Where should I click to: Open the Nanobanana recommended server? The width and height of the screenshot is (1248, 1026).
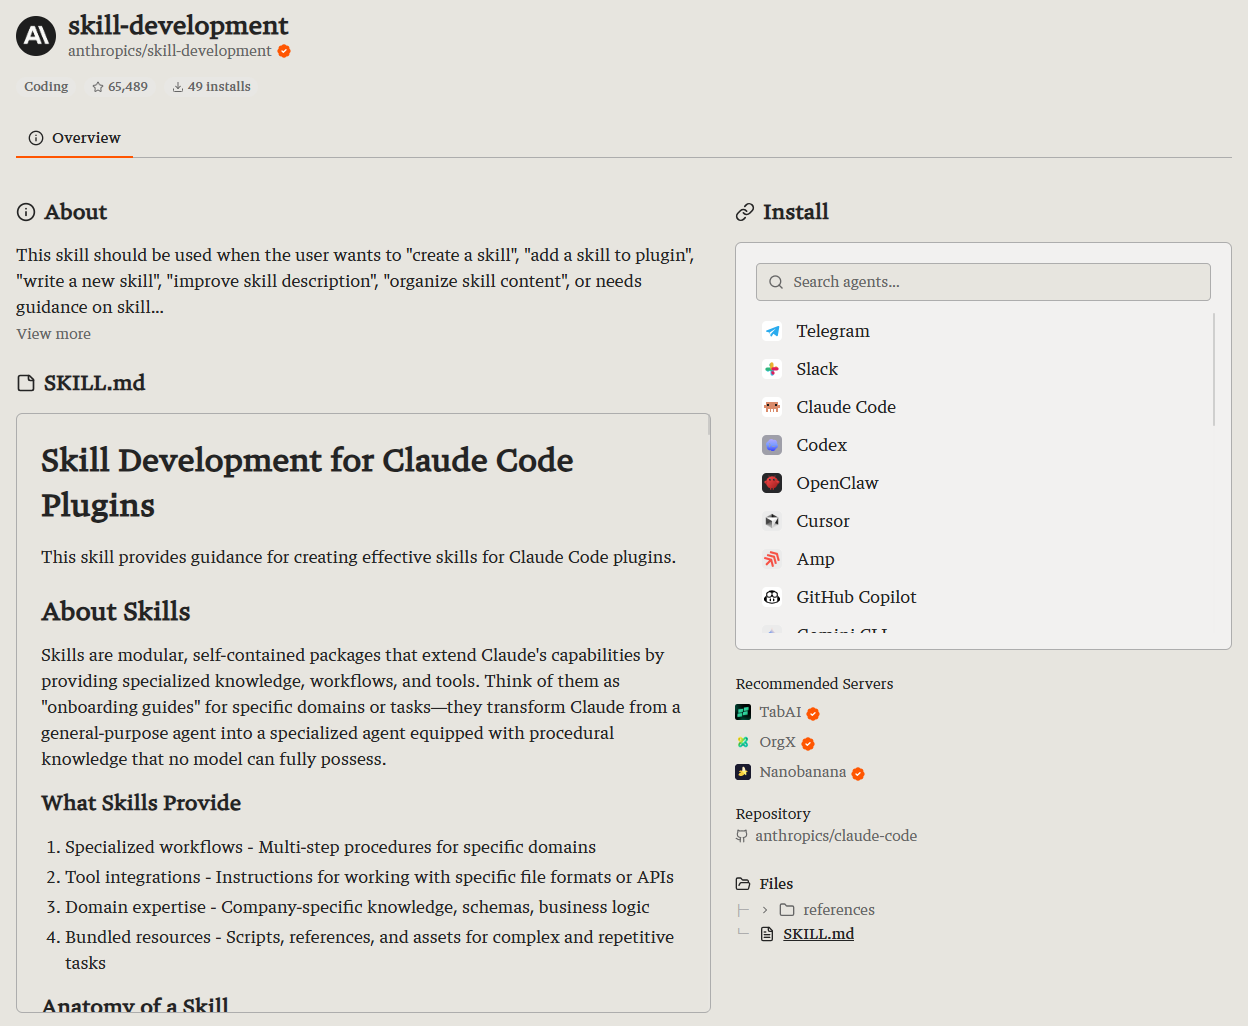(802, 772)
